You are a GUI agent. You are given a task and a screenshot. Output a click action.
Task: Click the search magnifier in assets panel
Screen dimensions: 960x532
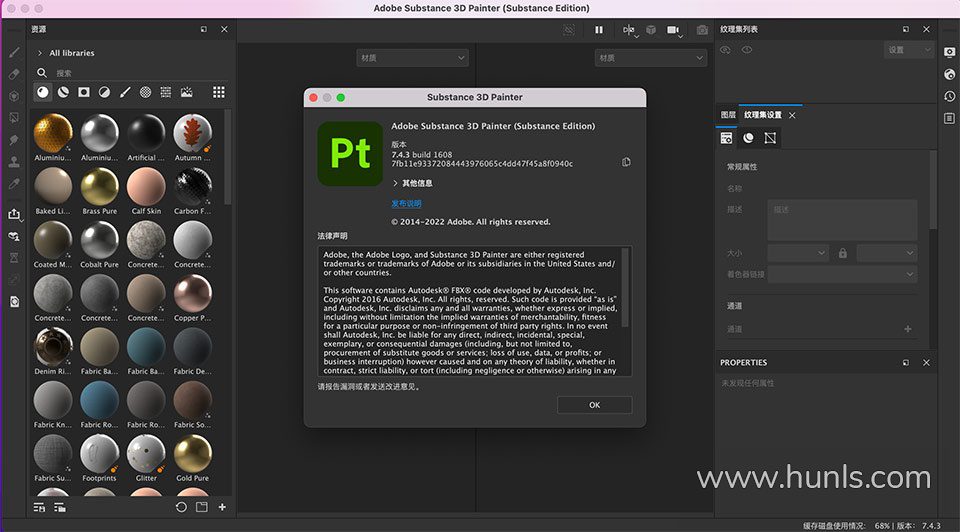pos(42,73)
